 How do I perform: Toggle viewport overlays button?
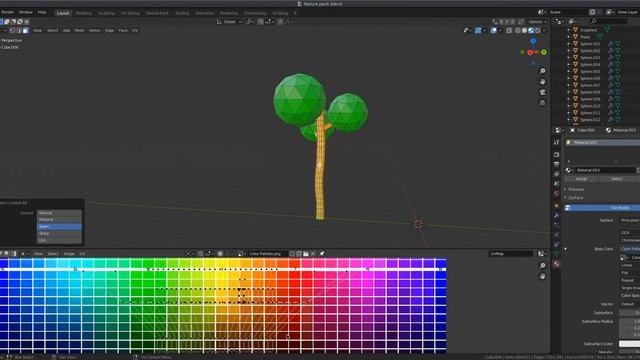click(x=494, y=30)
